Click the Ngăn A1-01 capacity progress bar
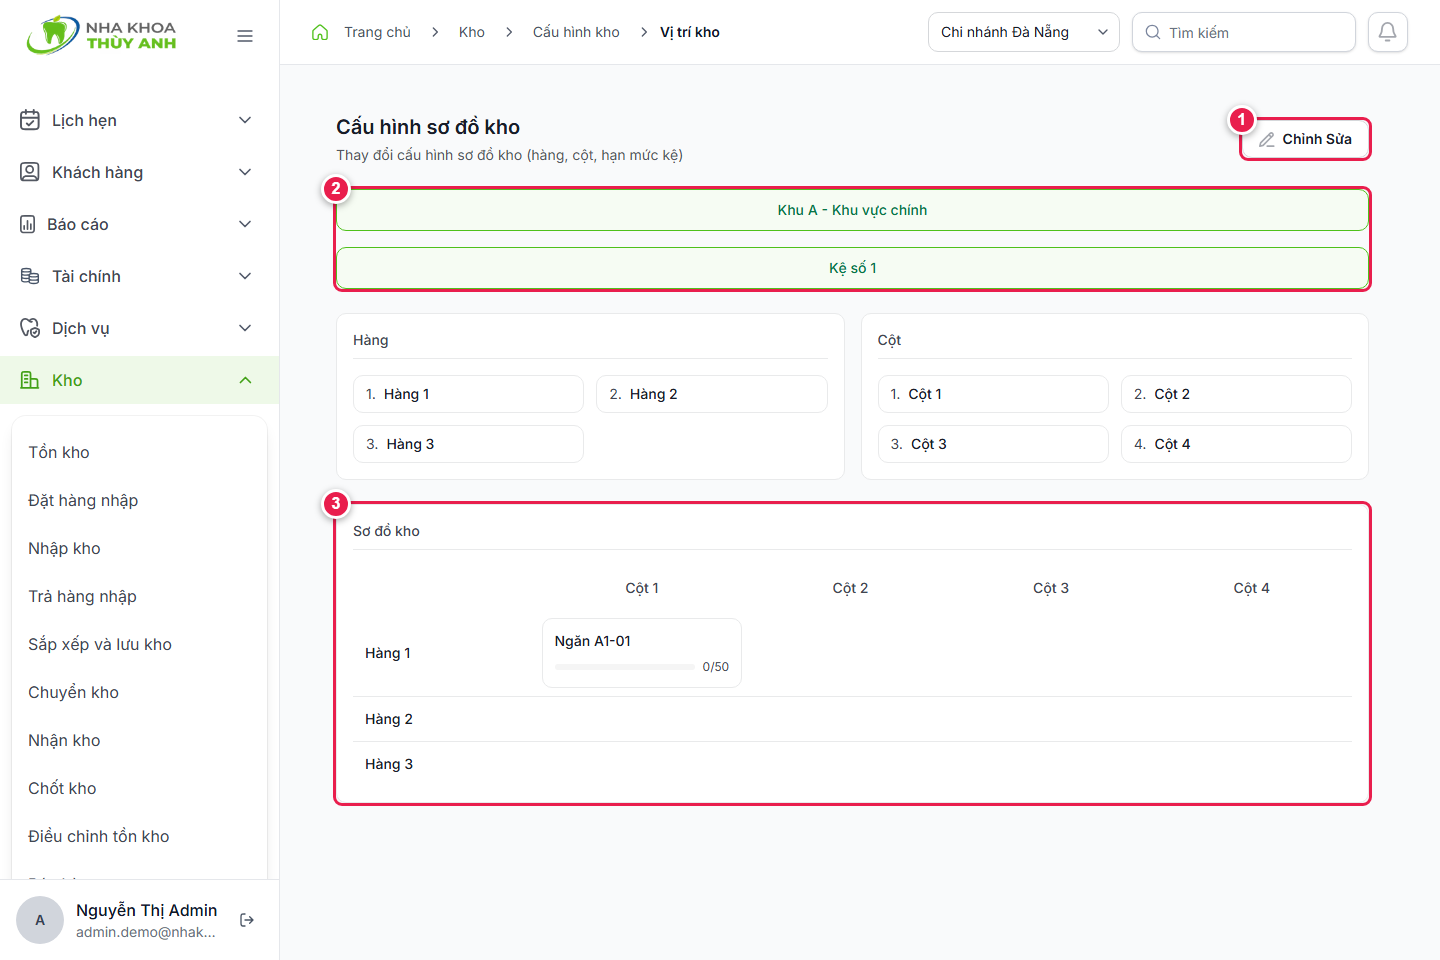1440x960 pixels. (625, 667)
